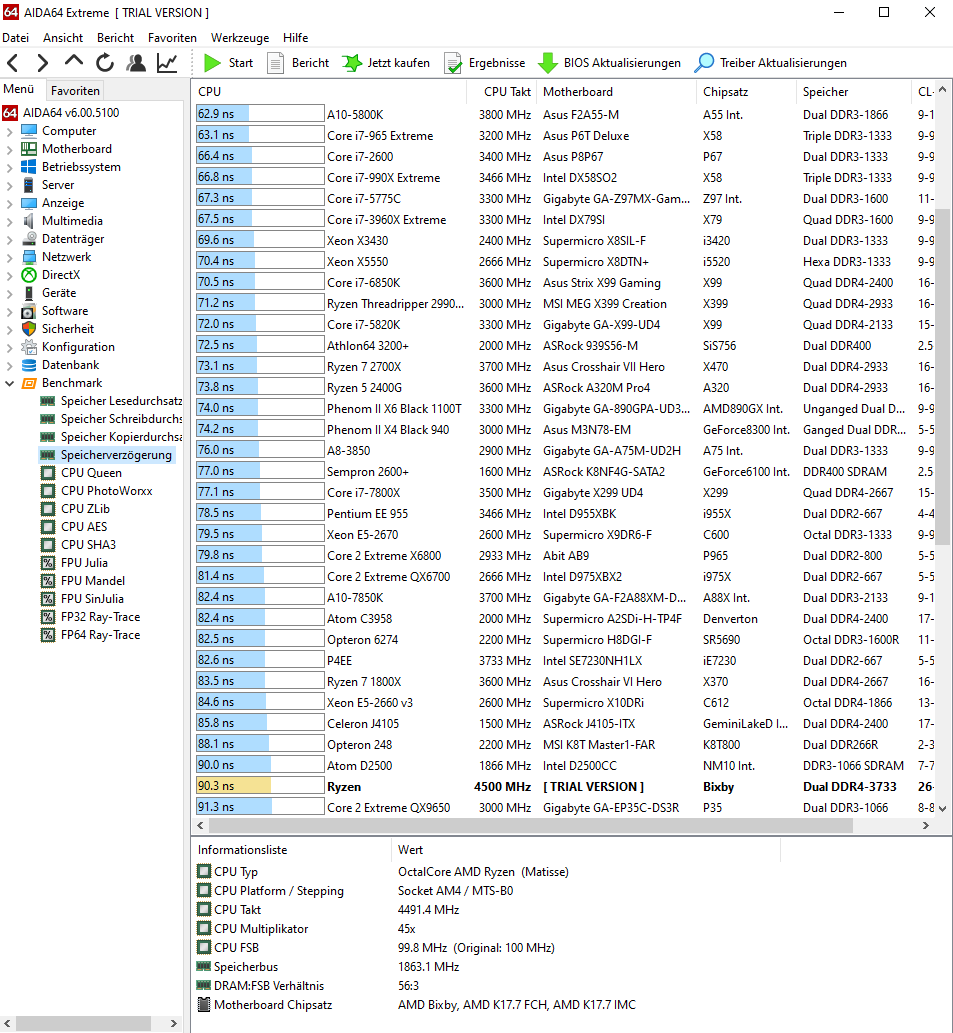The height and width of the screenshot is (1033, 953).
Task: Click the 62.9 ns A10-5800K result bar
Action: pyautogui.click(x=260, y=114)
